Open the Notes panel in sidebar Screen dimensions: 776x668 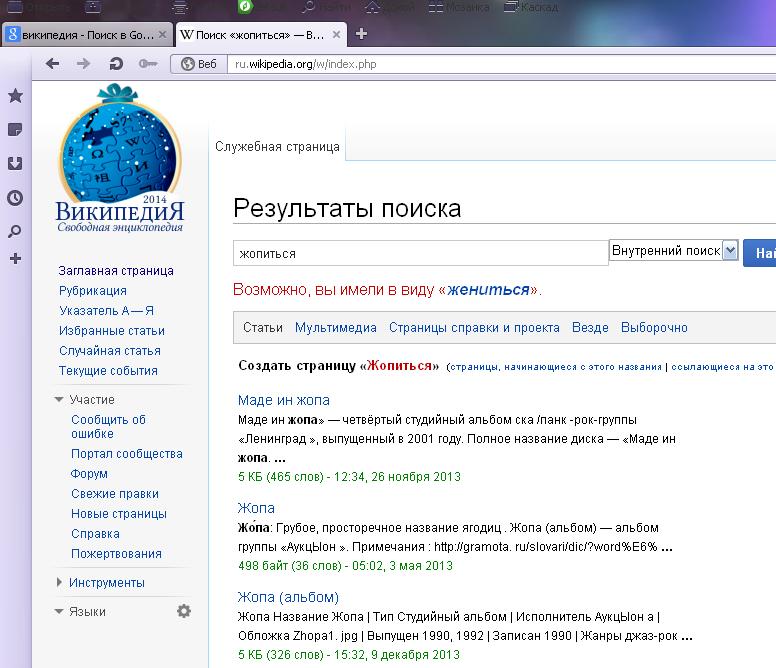(15, 130)
